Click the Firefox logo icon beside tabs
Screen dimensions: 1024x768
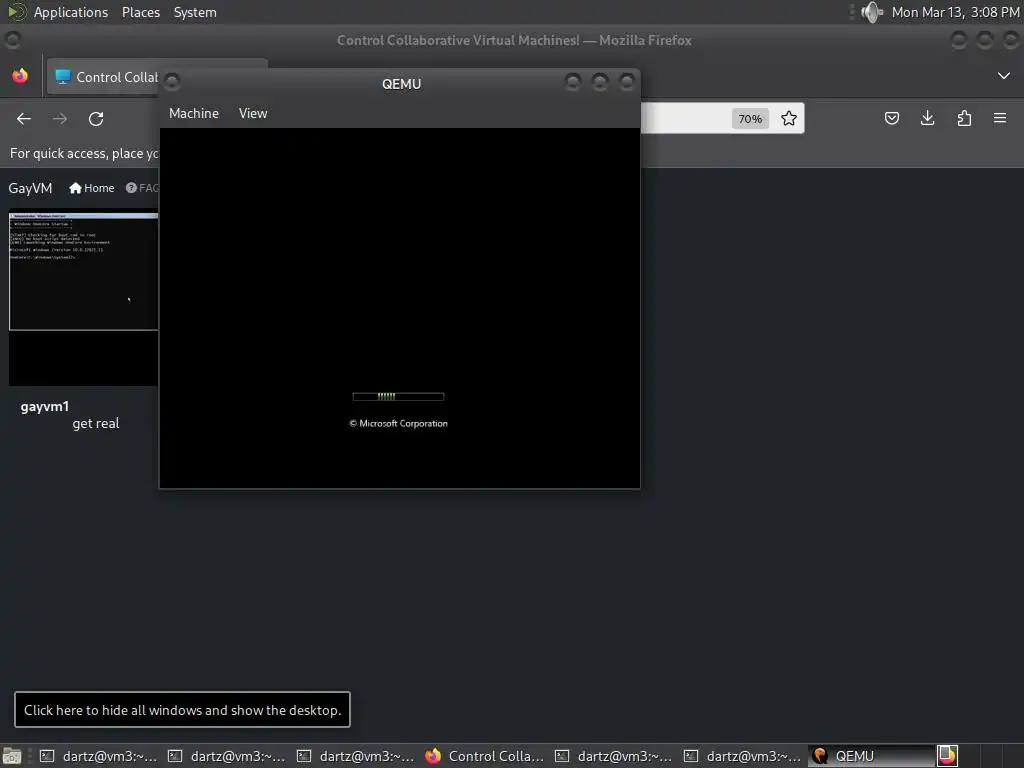(x=20, y=76)
